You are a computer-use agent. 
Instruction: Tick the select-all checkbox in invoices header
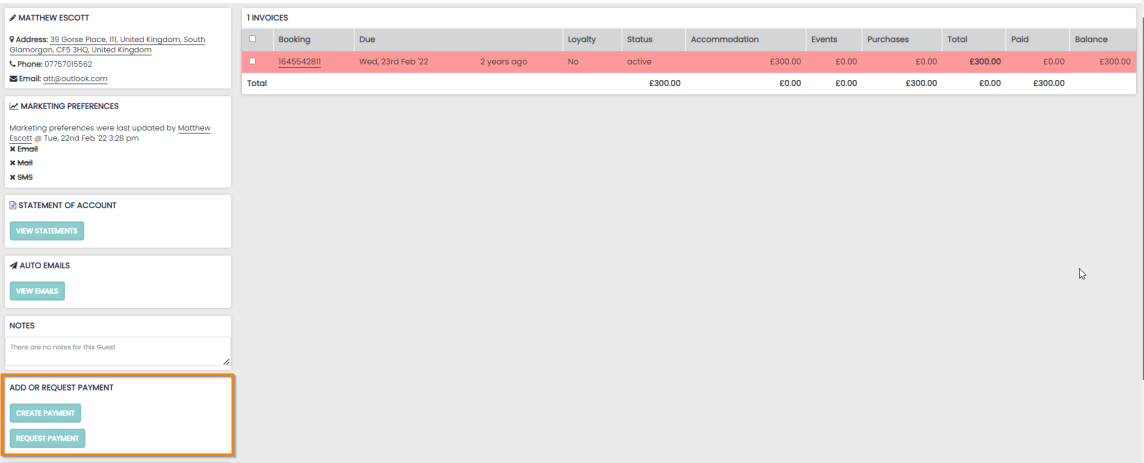(x=252, y=39)
